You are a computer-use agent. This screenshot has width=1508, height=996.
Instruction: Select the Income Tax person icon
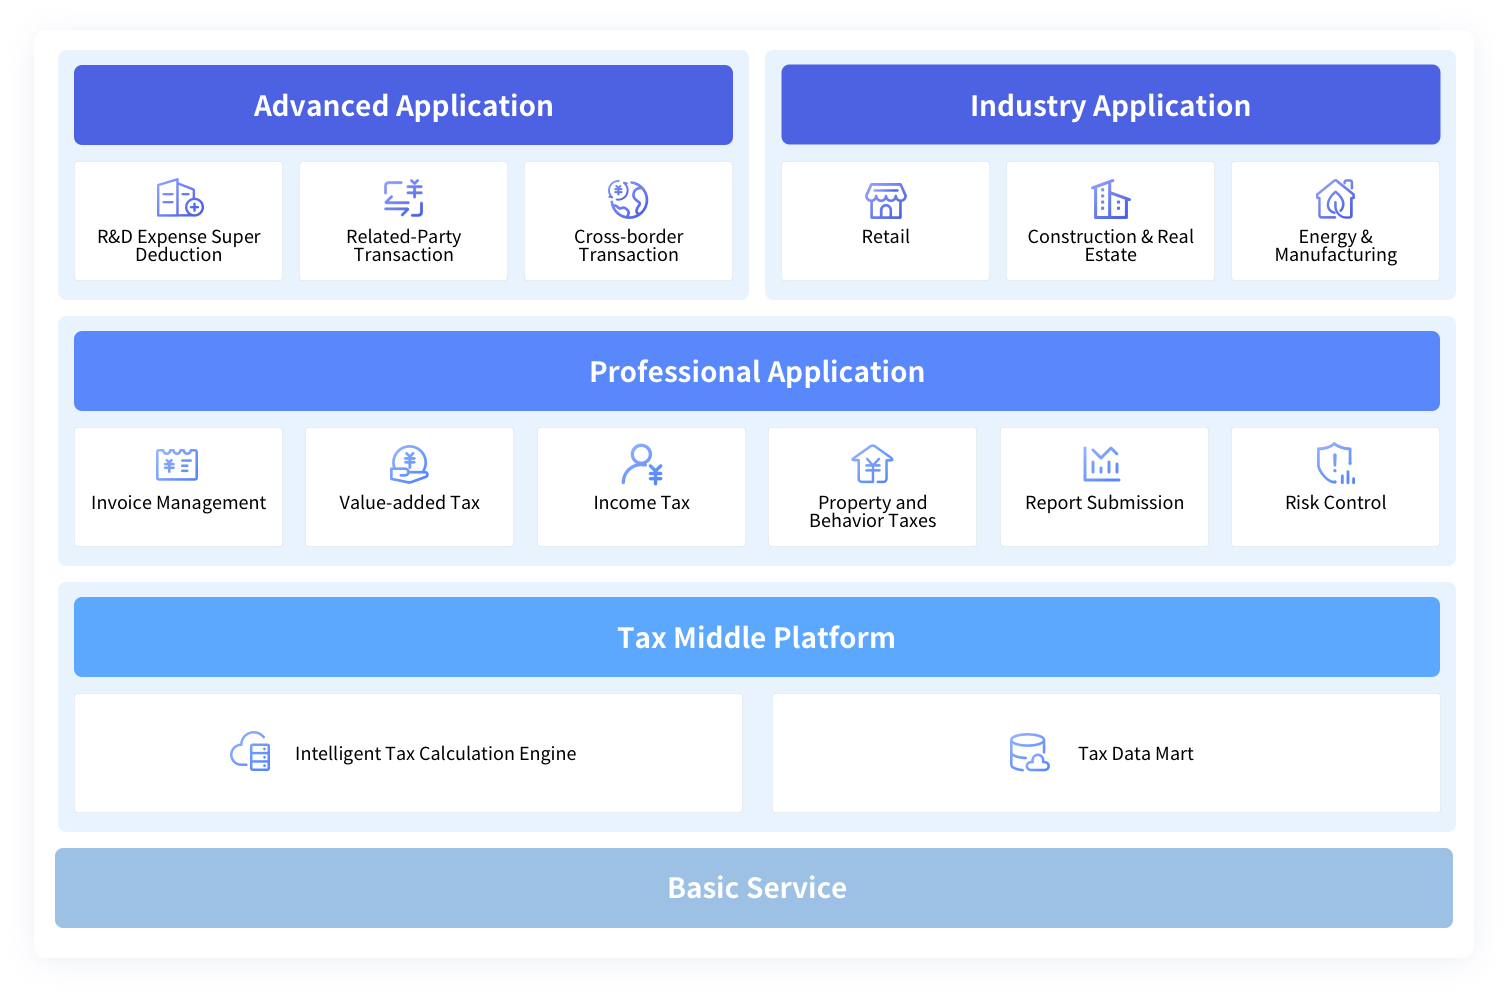click(641, 464)
